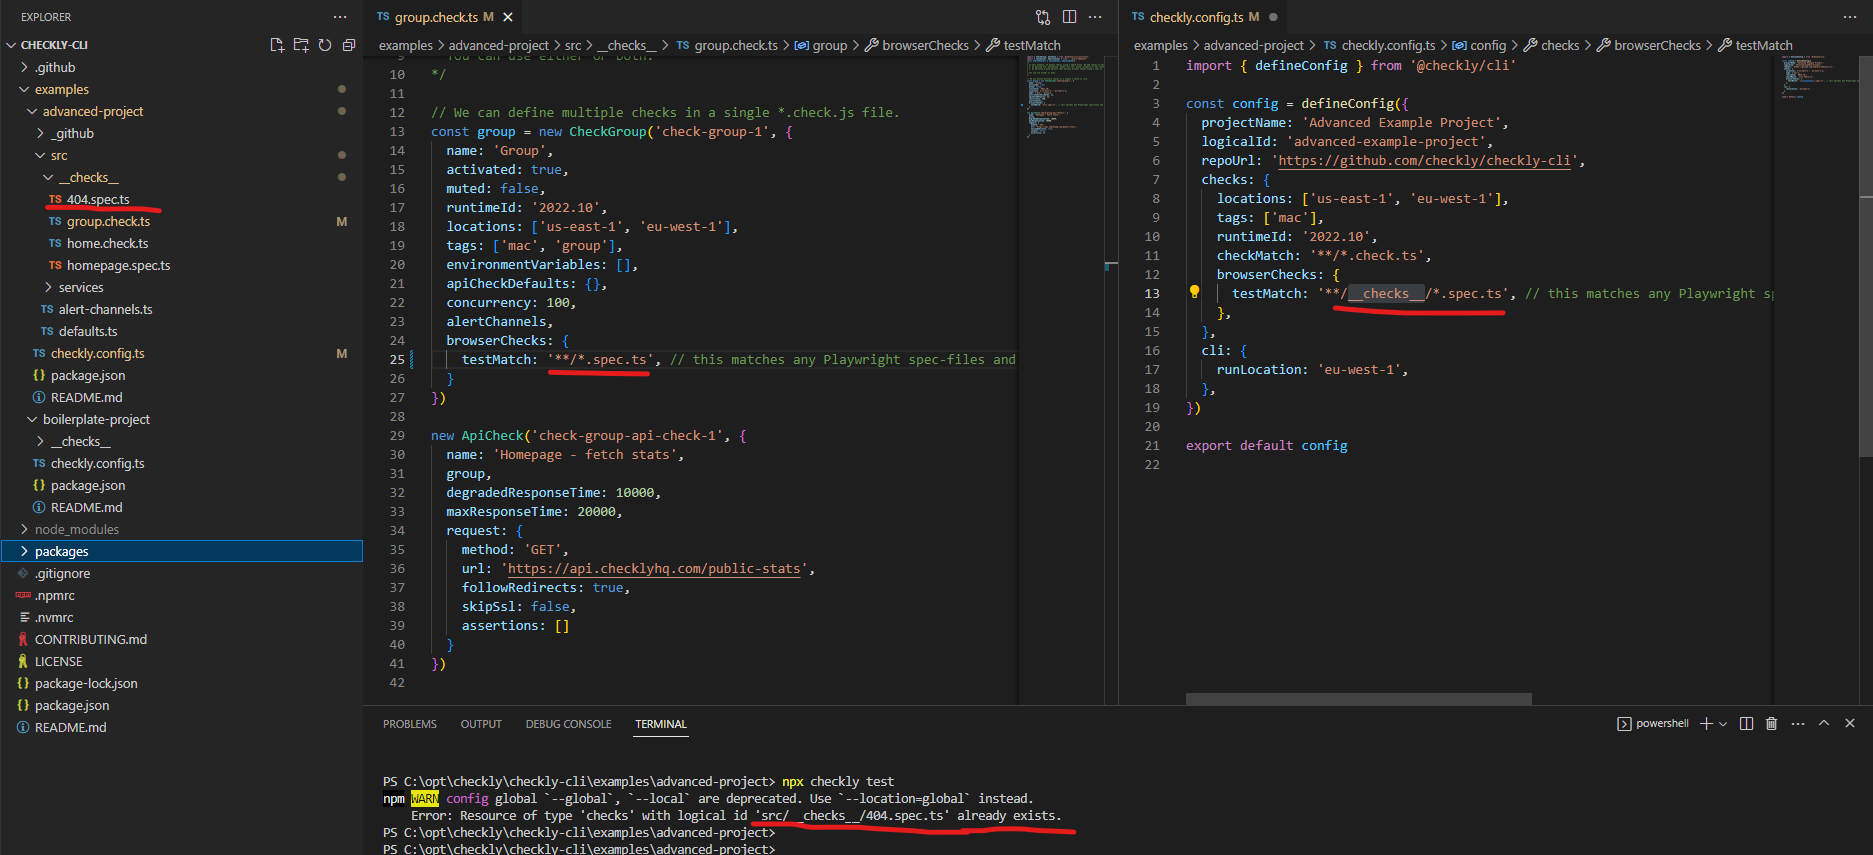Click the right editor horizontal scrollbar
This screenshot has width=1873, height=855.
coord(1358,699)
